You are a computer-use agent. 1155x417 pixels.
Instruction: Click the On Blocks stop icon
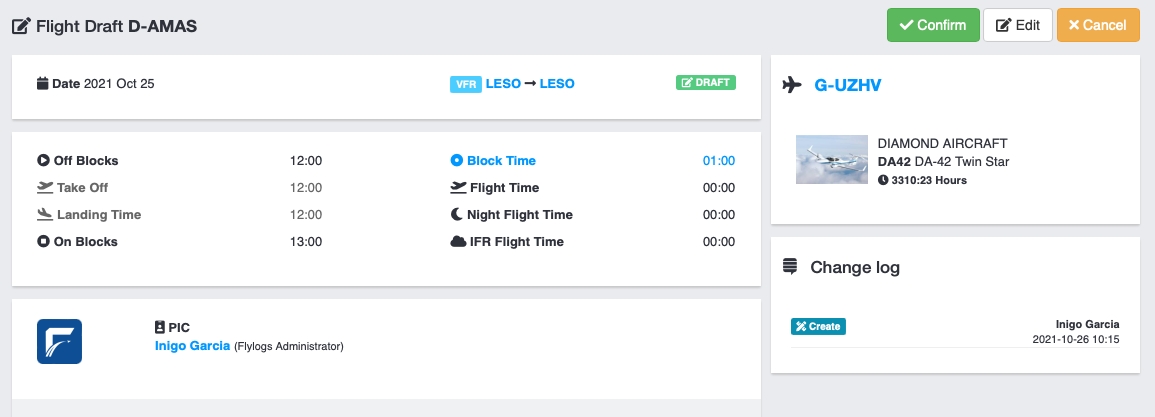(44, 241)
